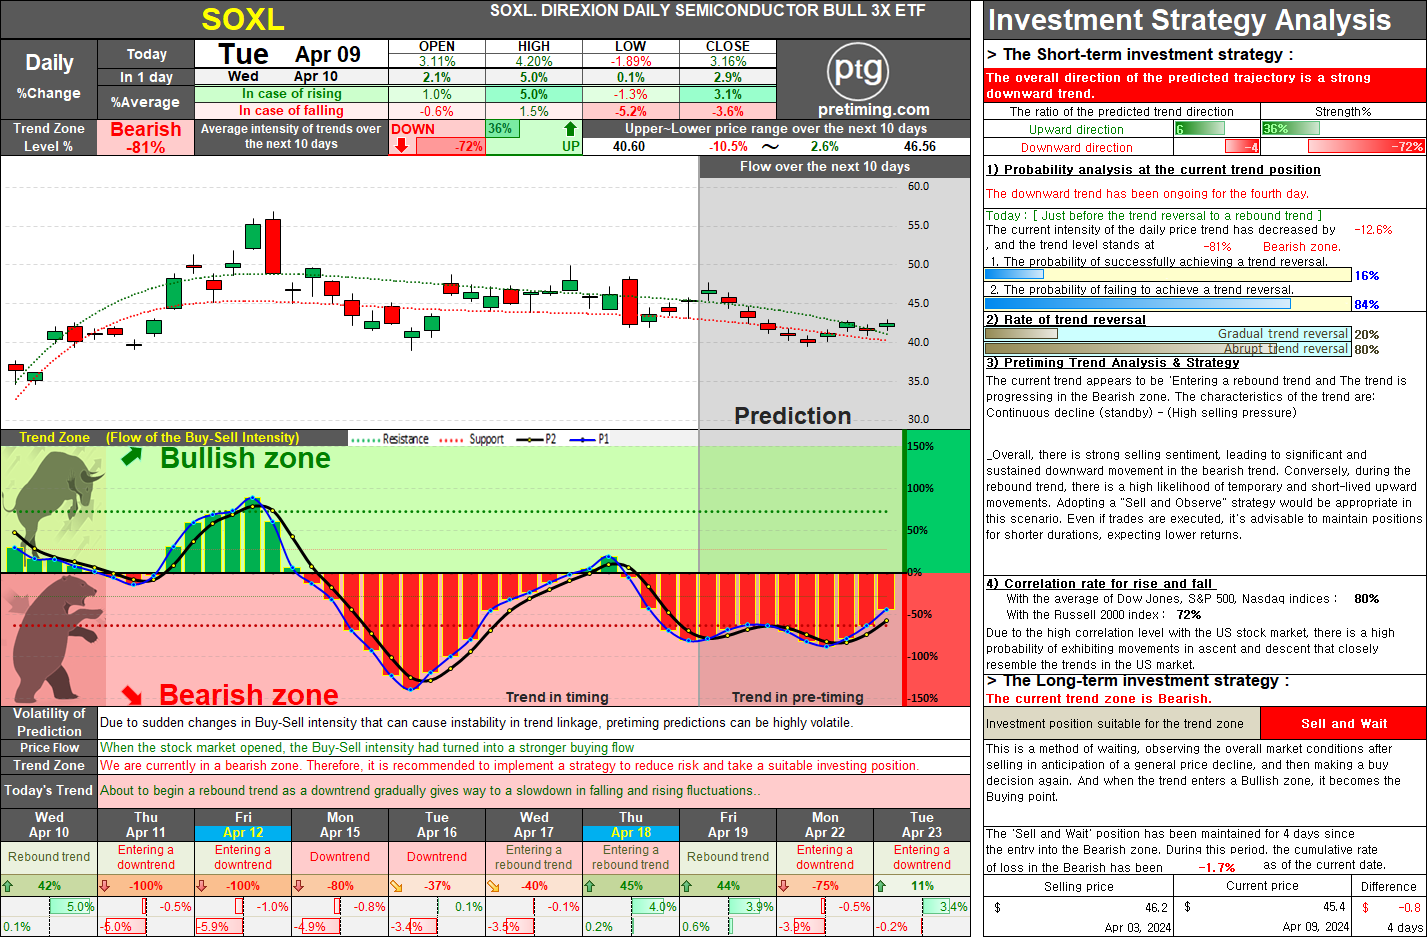Select today's open value 3.11%

(437, 61)
